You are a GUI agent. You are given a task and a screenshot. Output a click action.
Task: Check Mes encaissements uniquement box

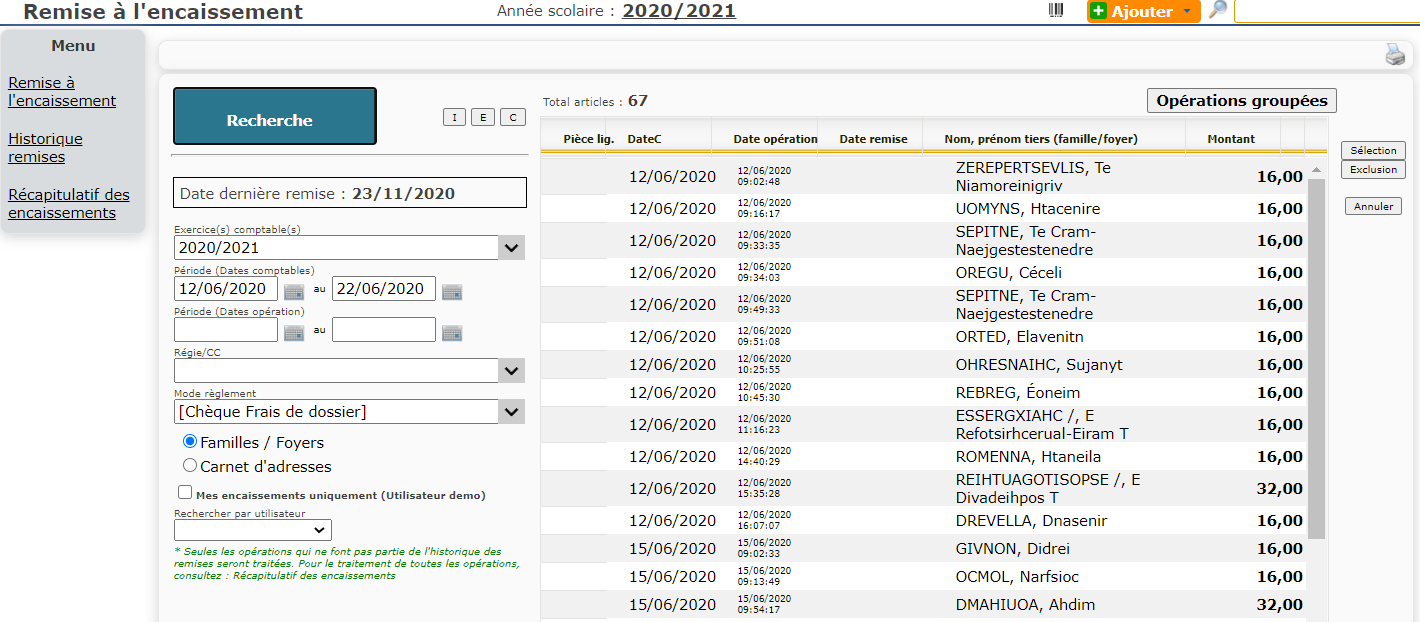[x=185, y=492]
